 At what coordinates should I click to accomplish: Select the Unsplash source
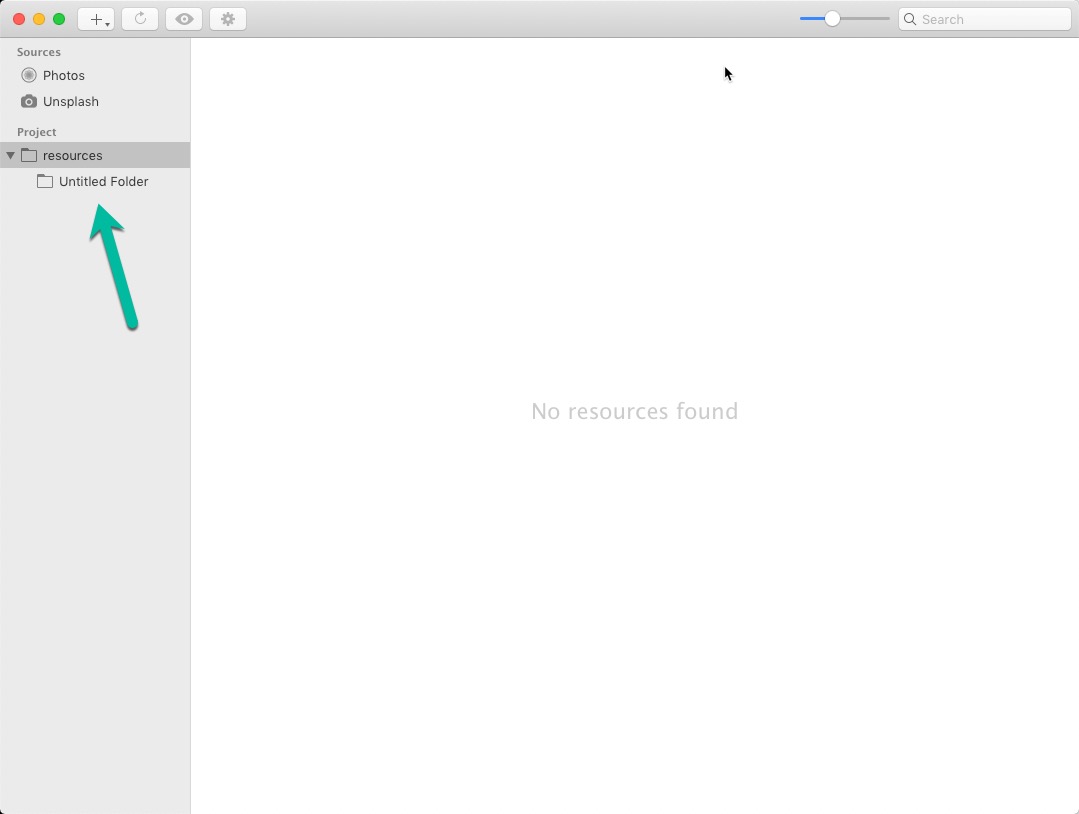click(95, 101)
